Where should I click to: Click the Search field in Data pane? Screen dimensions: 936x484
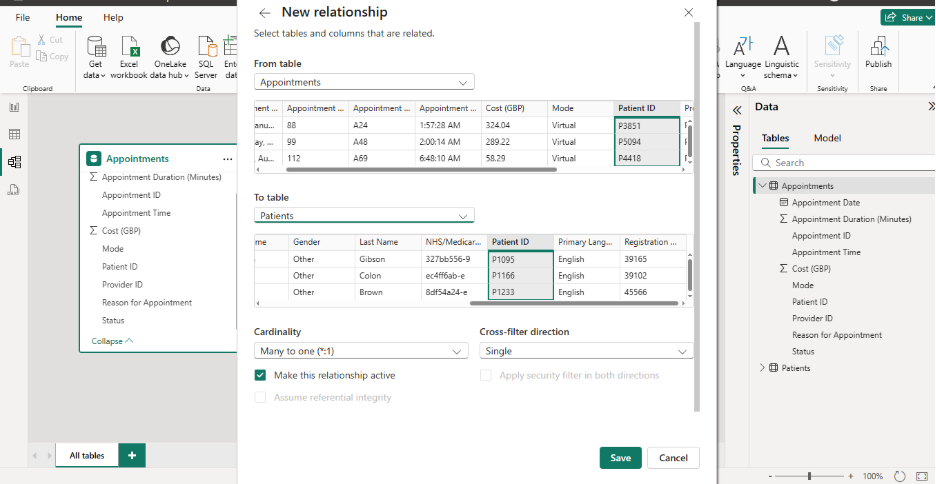844,162
